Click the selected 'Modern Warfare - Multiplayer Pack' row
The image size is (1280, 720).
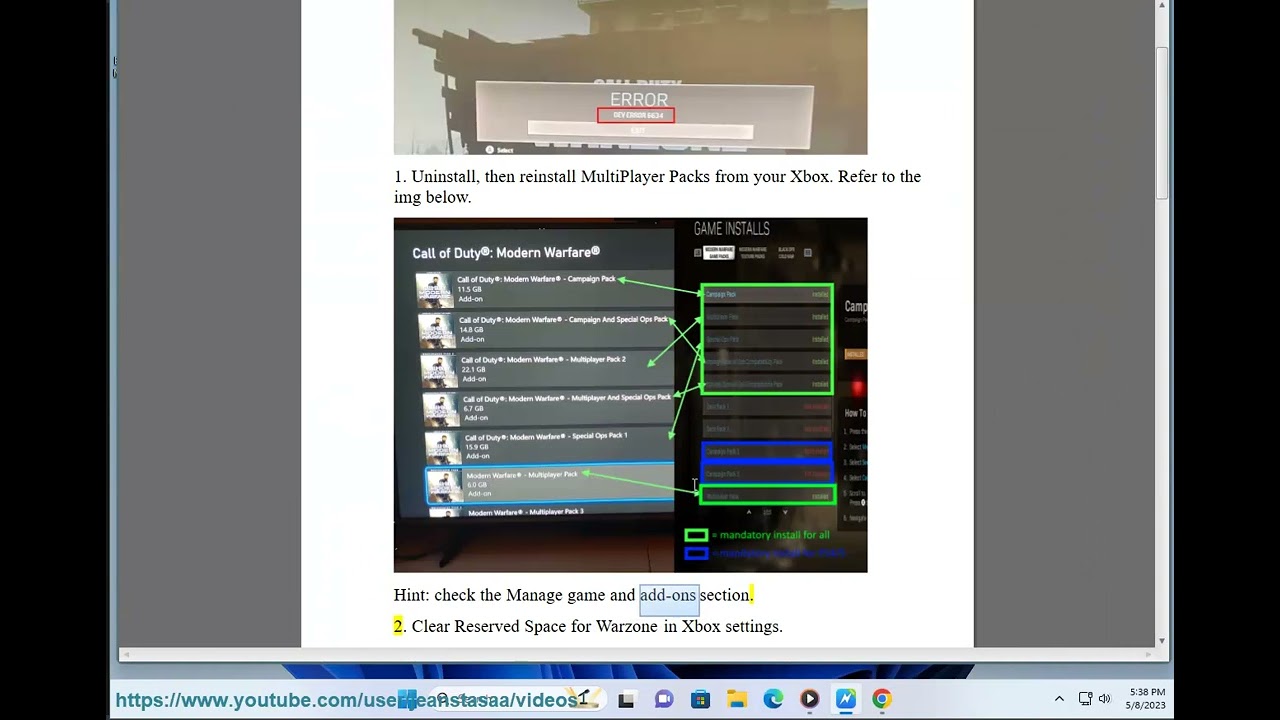pyautogui.click(x=549, y=484)
